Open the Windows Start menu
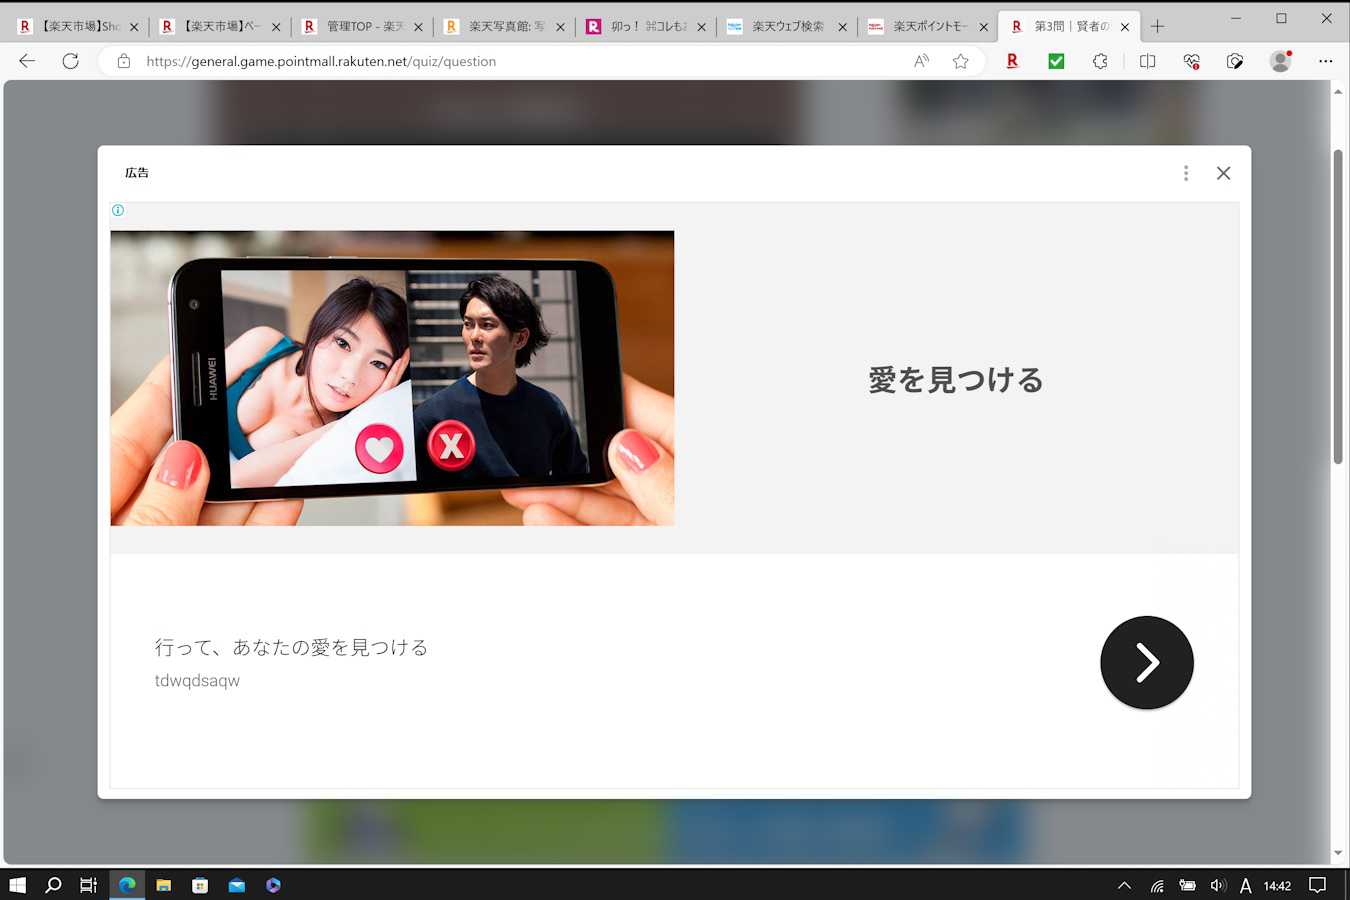This screenshot has width=1350, height=900. coord(17,885)
